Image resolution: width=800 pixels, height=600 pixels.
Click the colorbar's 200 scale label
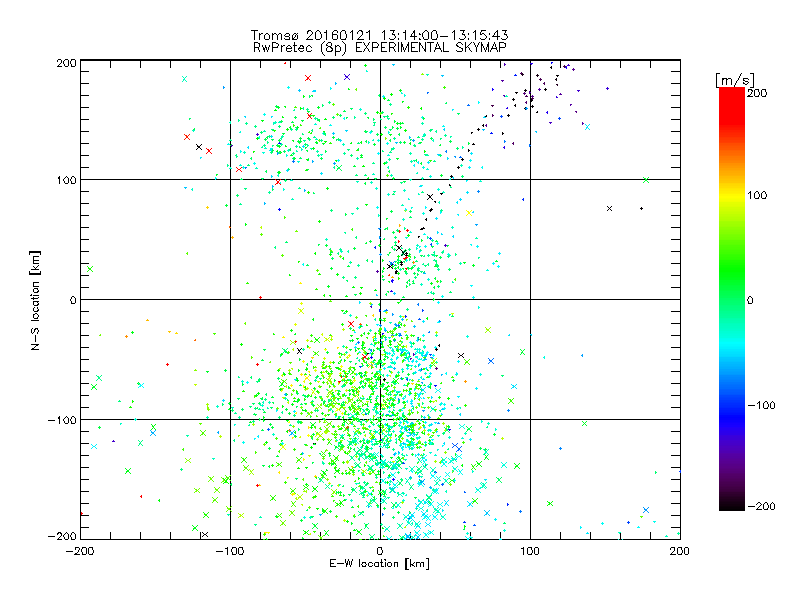pyautogui.click(x=757, y=93)
